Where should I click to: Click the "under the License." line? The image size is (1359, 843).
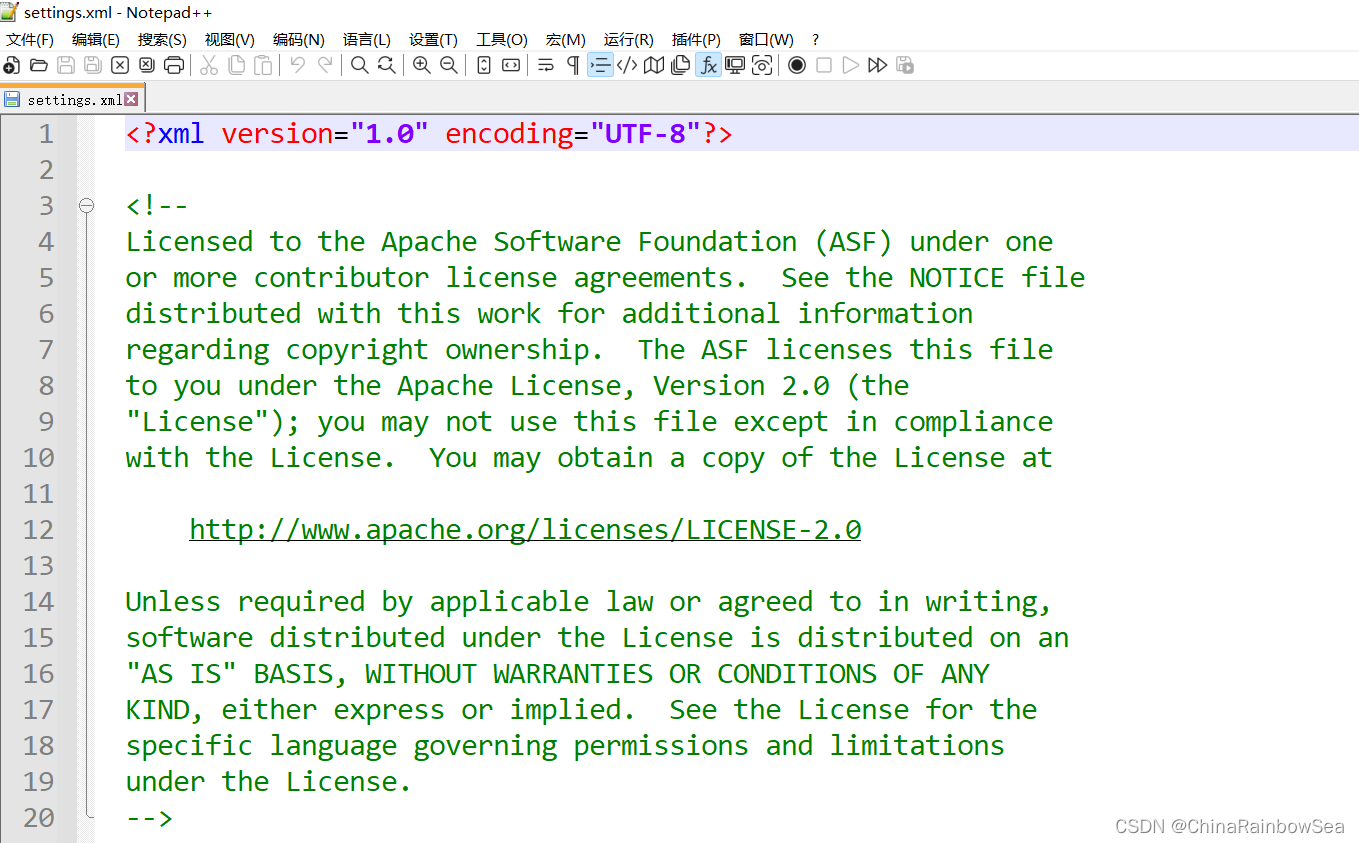point(269,782)
